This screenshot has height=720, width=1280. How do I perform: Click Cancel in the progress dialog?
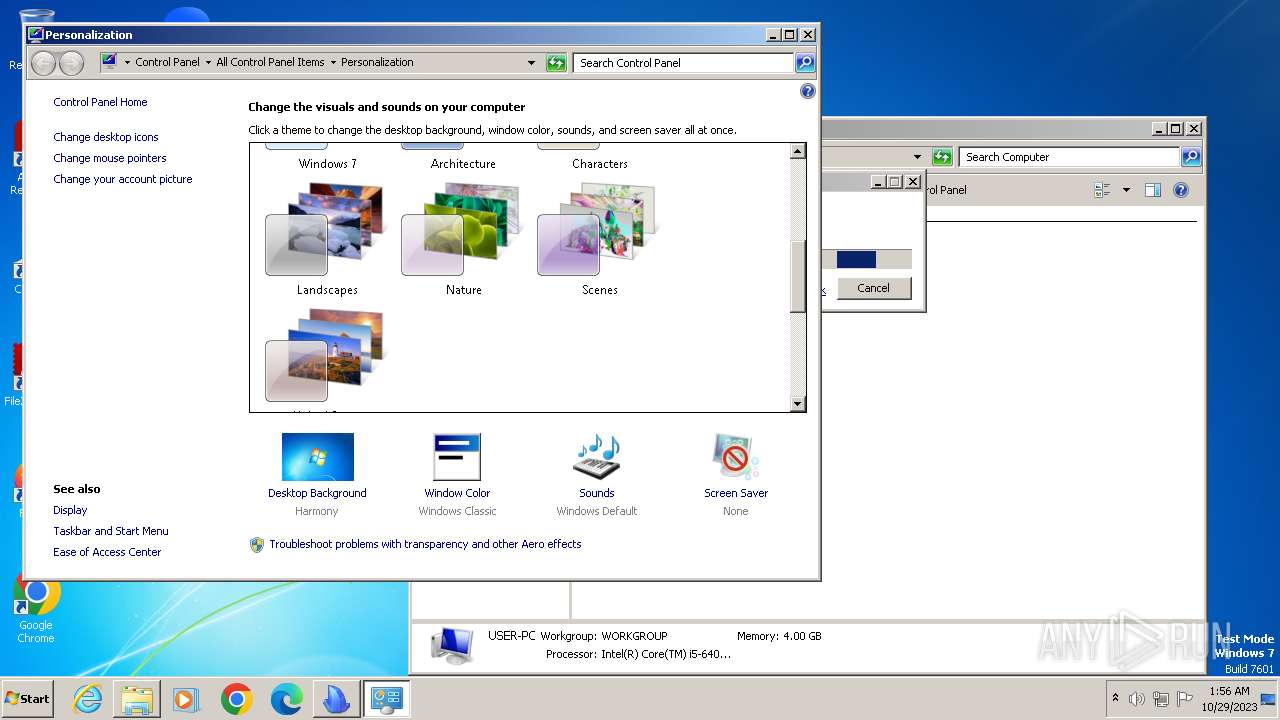(x=873, y=288)
